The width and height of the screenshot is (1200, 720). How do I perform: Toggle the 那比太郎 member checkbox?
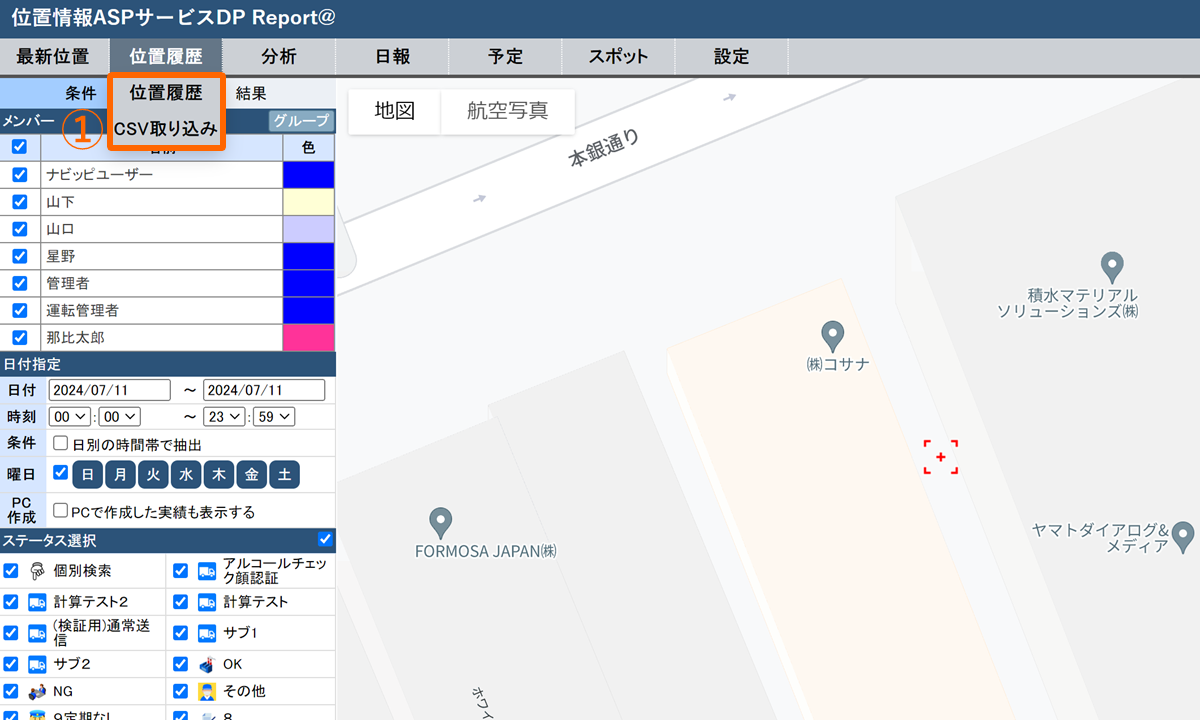[19, 337]
